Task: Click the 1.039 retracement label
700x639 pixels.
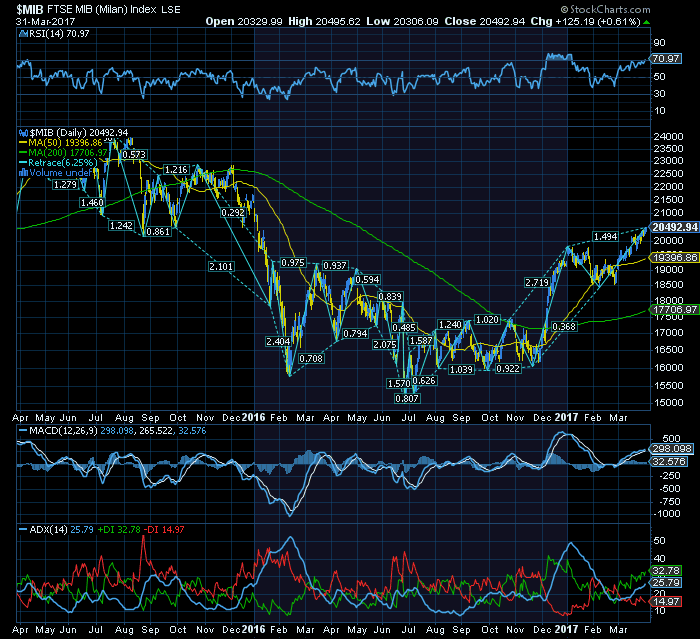Action: tap(461, 369)
